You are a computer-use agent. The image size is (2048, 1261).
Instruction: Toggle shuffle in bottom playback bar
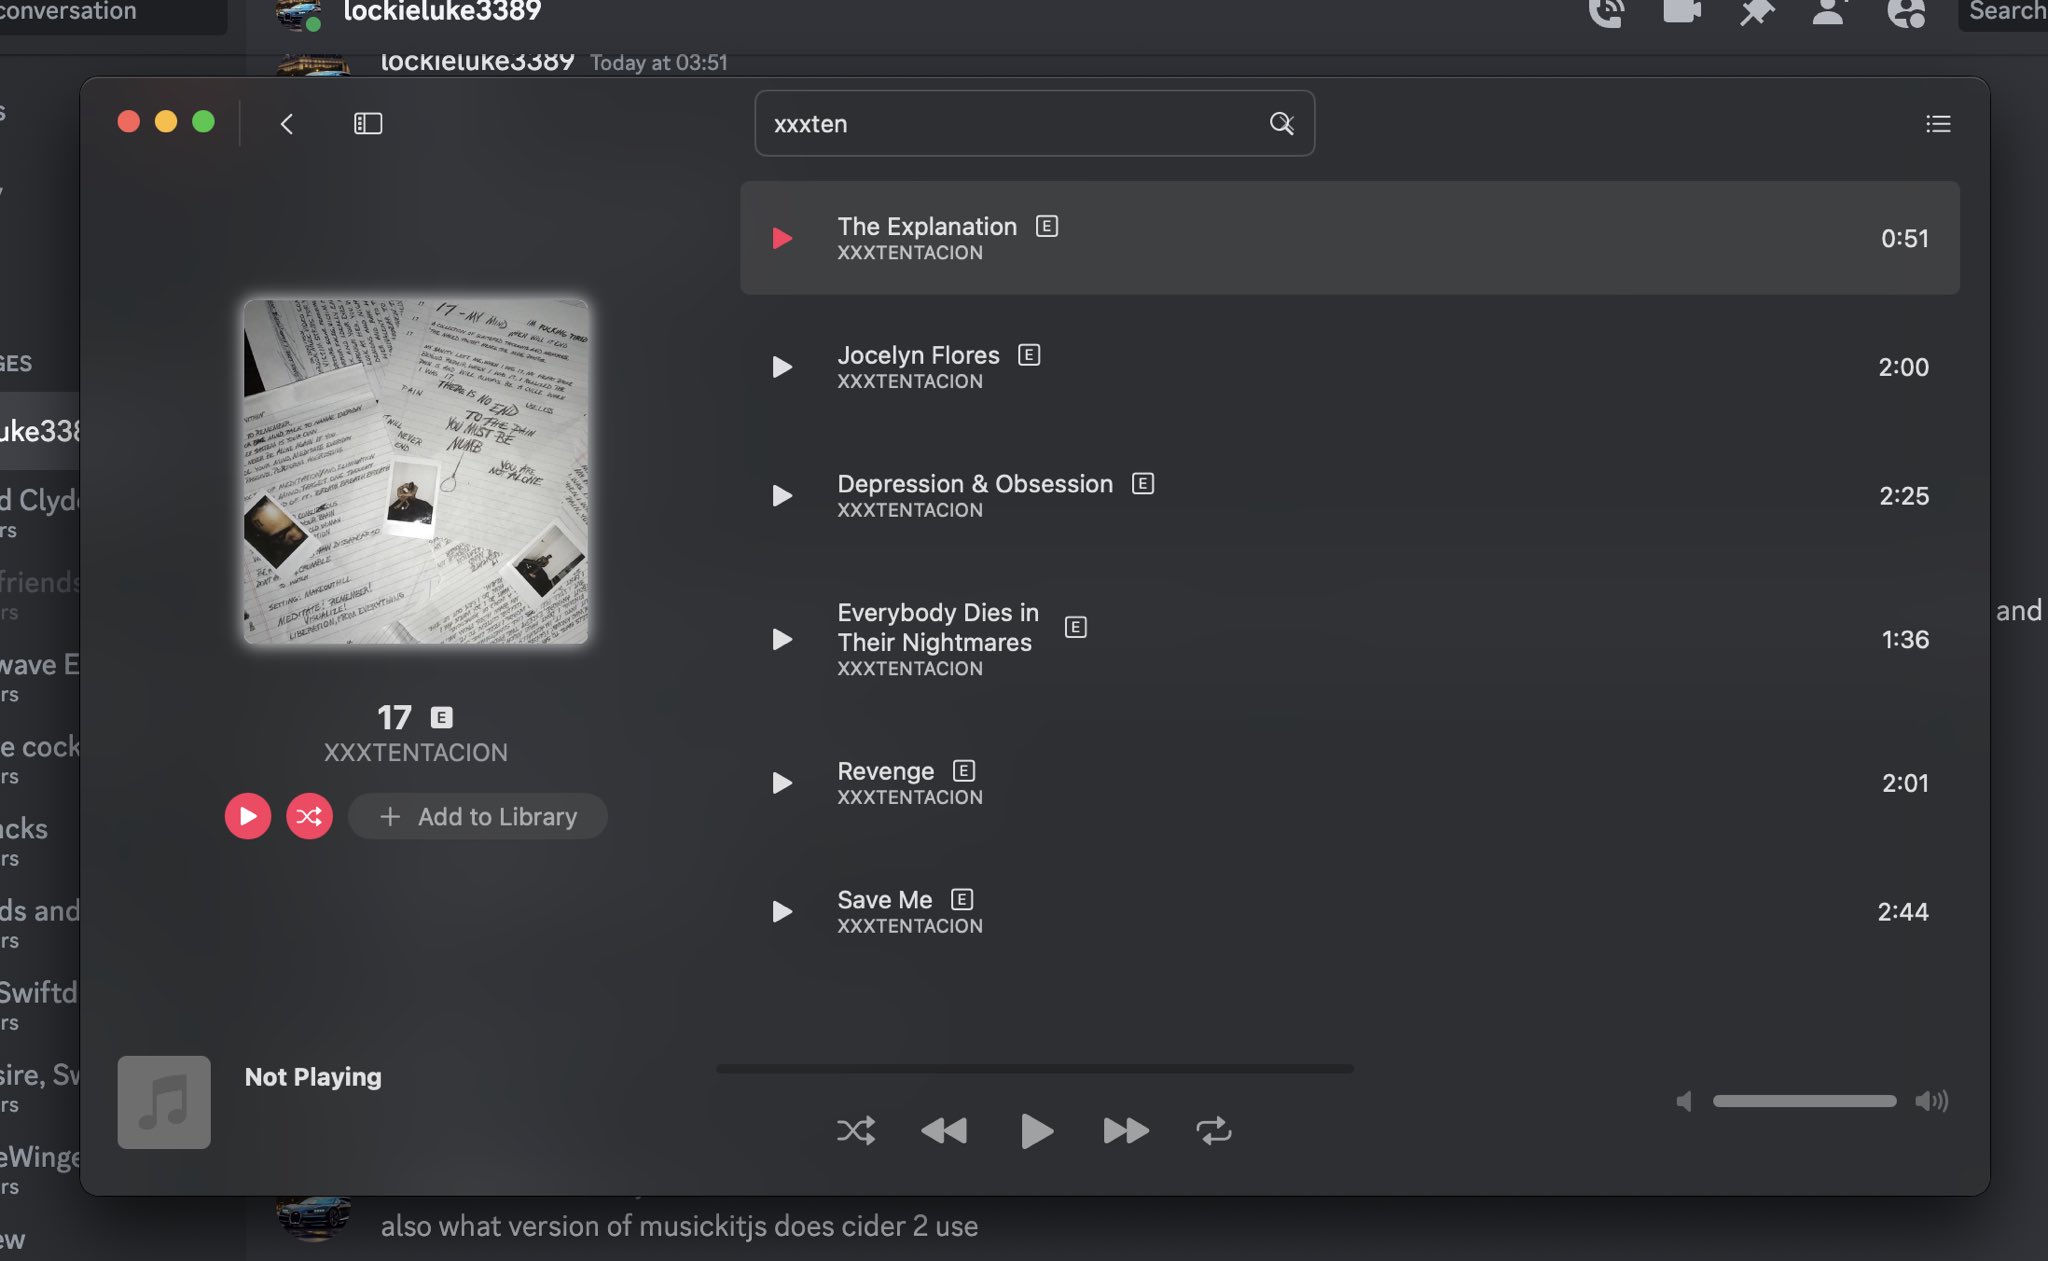coord(856,1131)
